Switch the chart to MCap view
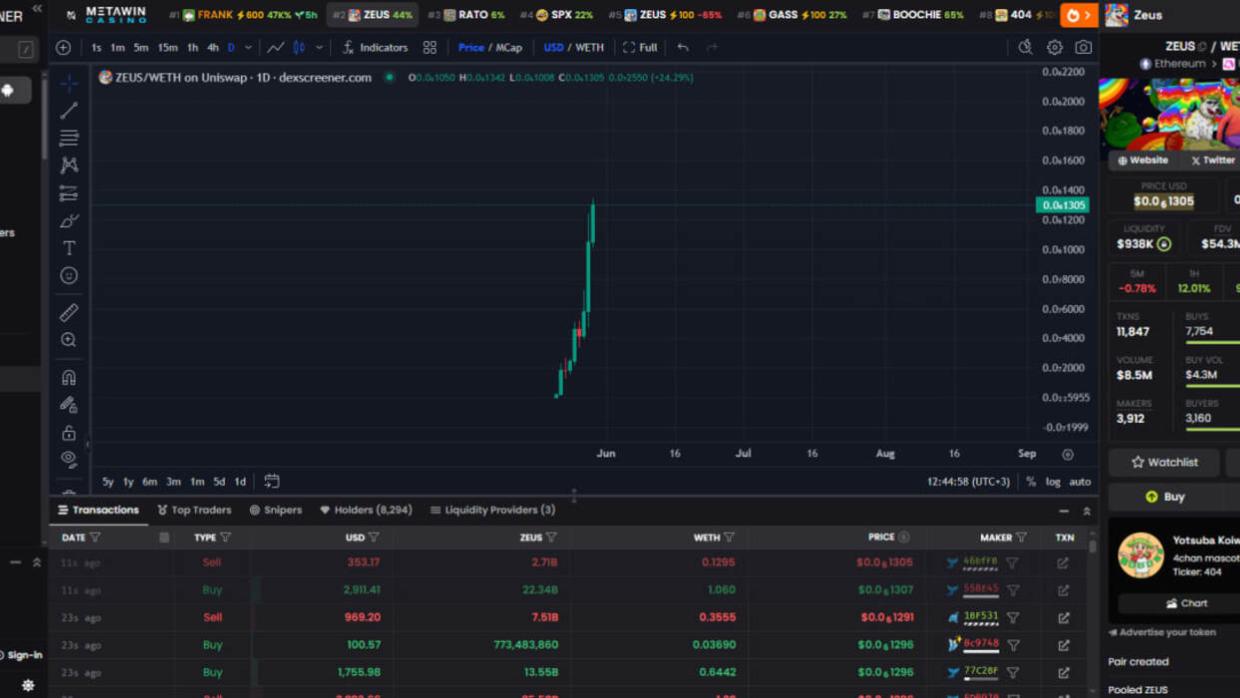This screenshot has width=1240, height=698. 509,47
